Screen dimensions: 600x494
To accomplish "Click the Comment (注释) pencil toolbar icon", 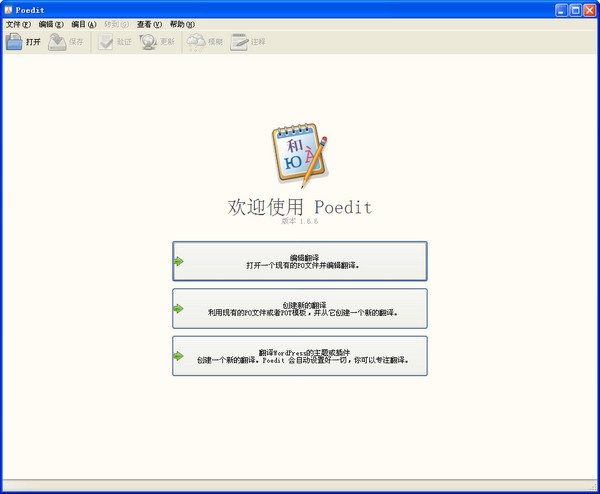I will pyautogui.click(x=240, y=42).
